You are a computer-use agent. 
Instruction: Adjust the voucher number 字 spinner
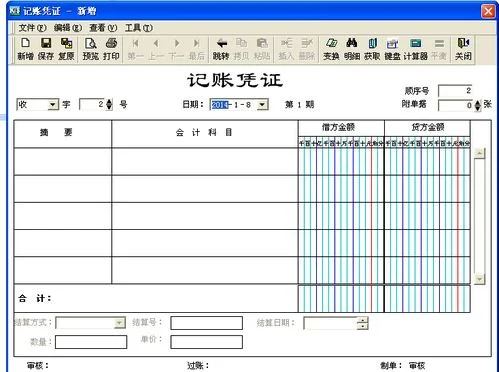coord(109,105)
